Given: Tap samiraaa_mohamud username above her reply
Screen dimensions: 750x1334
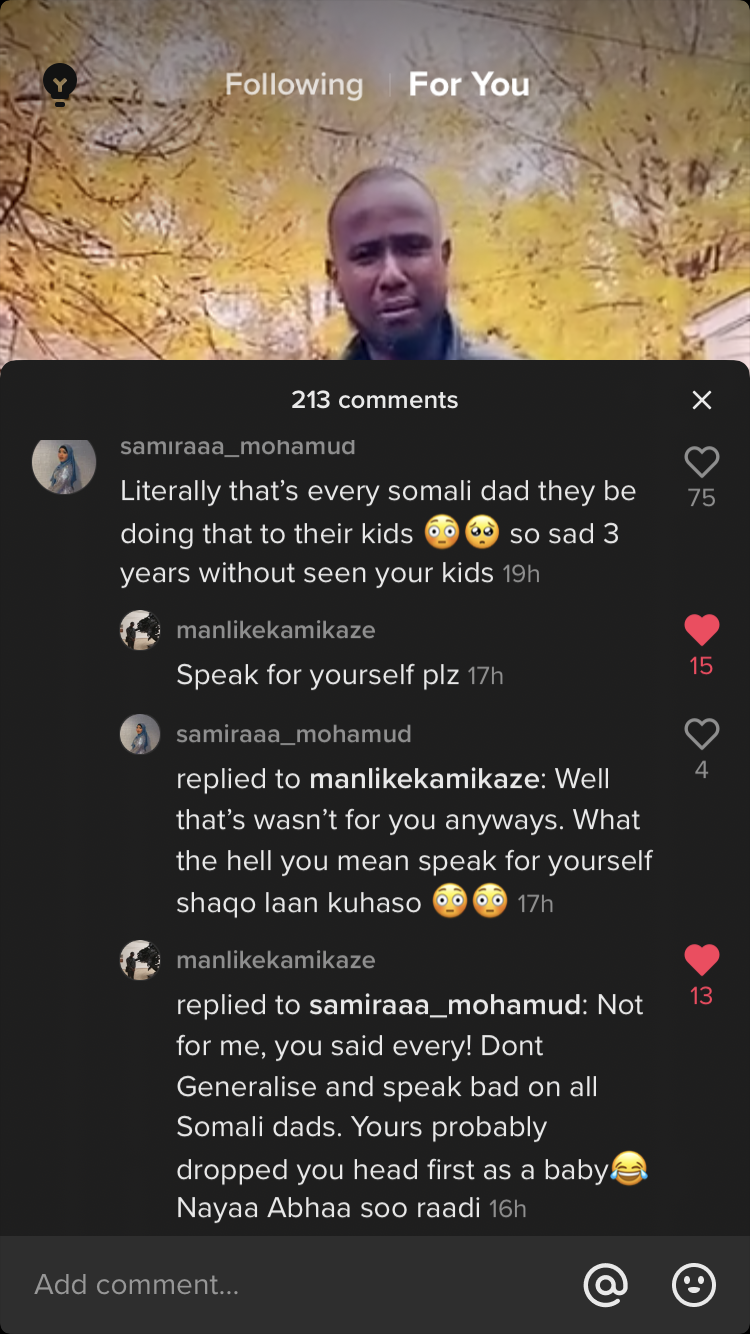Looking at the screenshot, I should (x=293, y=734).
